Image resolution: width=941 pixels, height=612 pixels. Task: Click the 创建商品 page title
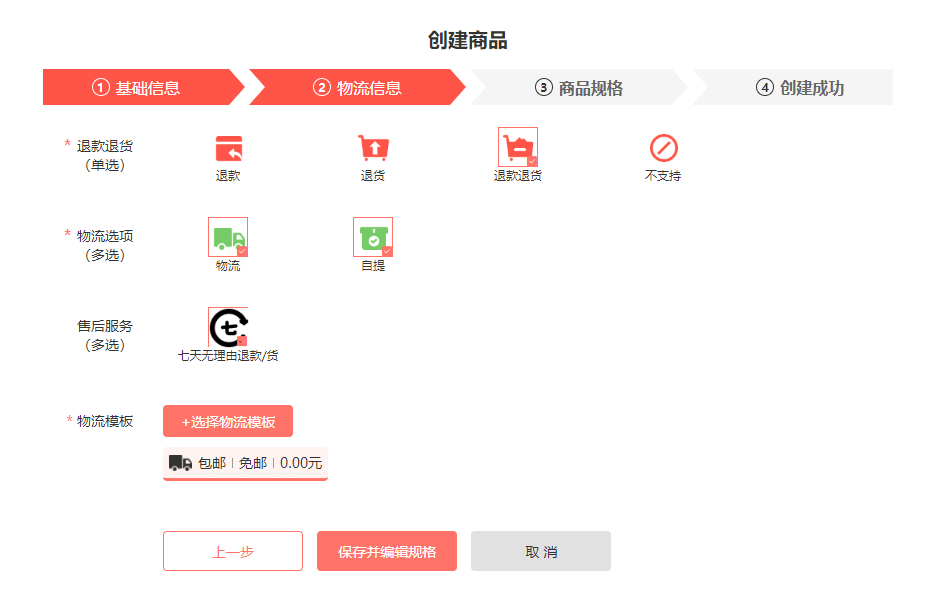pyautogui.click(x=467, y=40)
